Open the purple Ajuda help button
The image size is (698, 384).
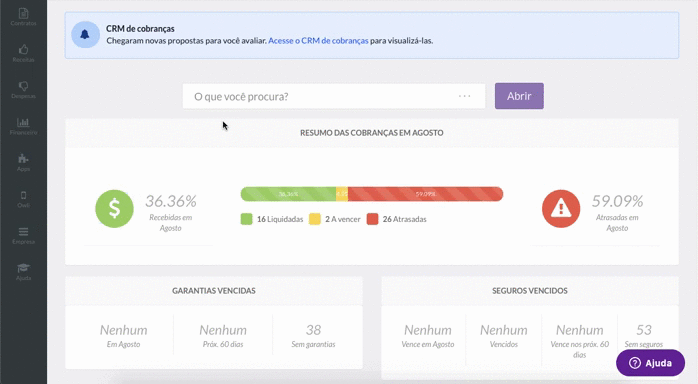(650, 363)
